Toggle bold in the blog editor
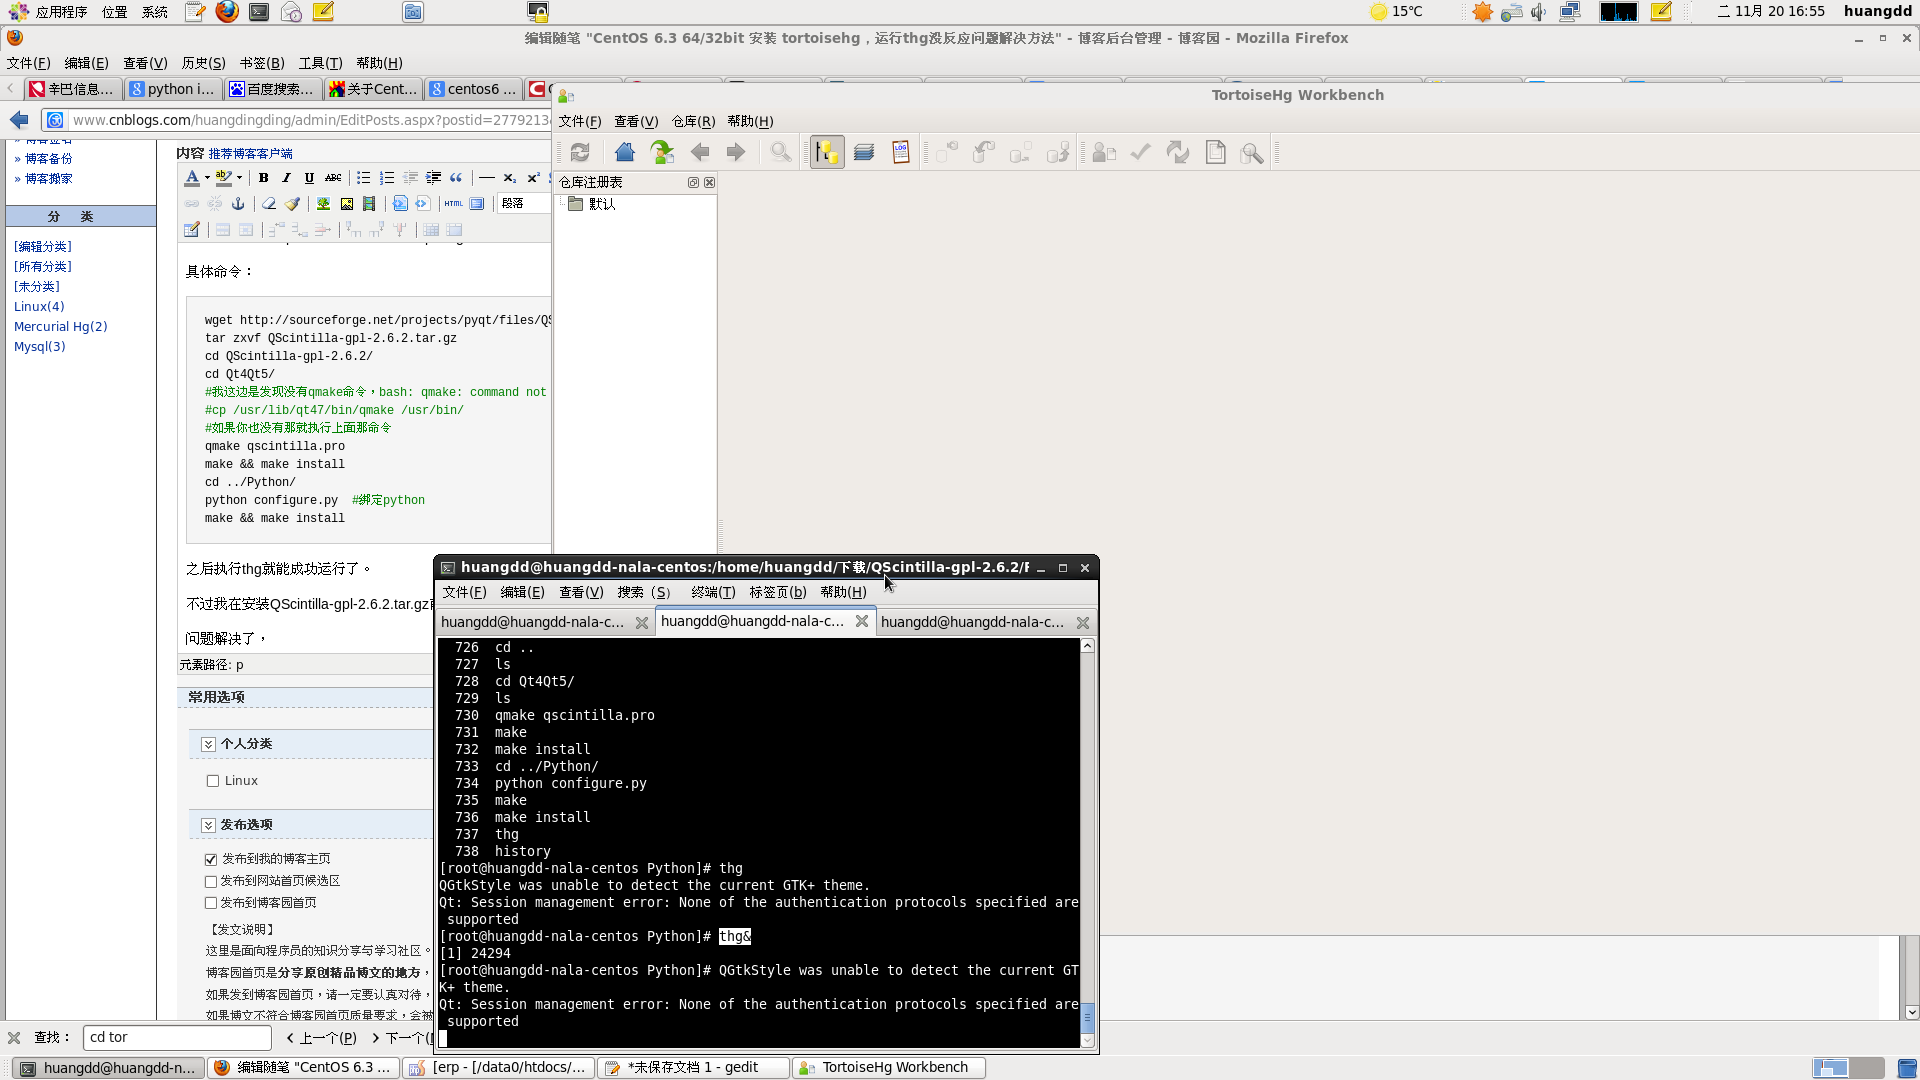The image size is (1920, 1080). point(263,178)
